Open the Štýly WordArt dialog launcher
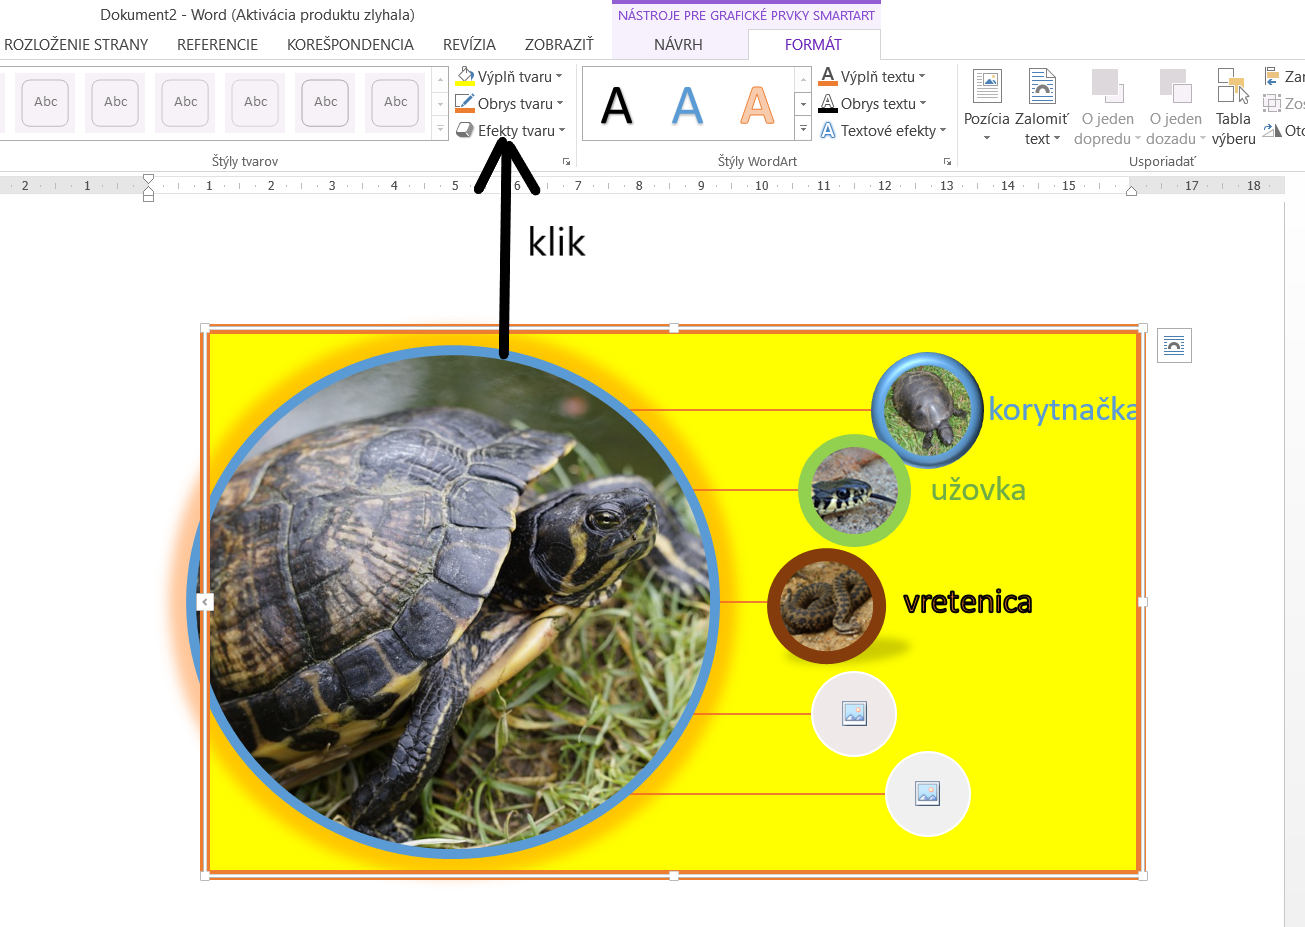 tap(947, 161)
